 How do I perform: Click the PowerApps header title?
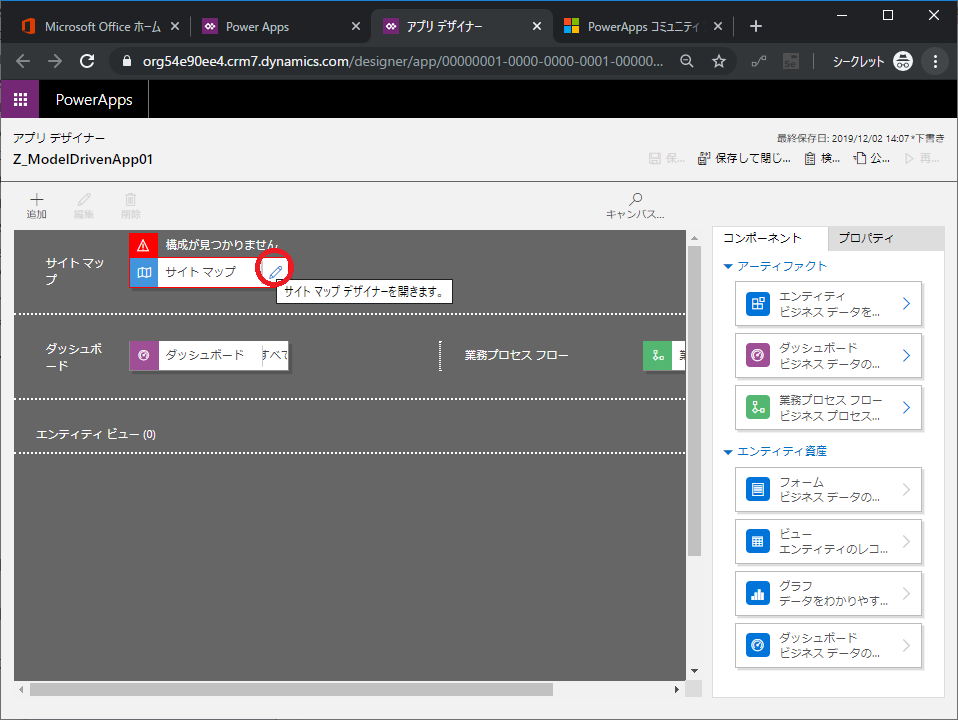tap(94, 100)
